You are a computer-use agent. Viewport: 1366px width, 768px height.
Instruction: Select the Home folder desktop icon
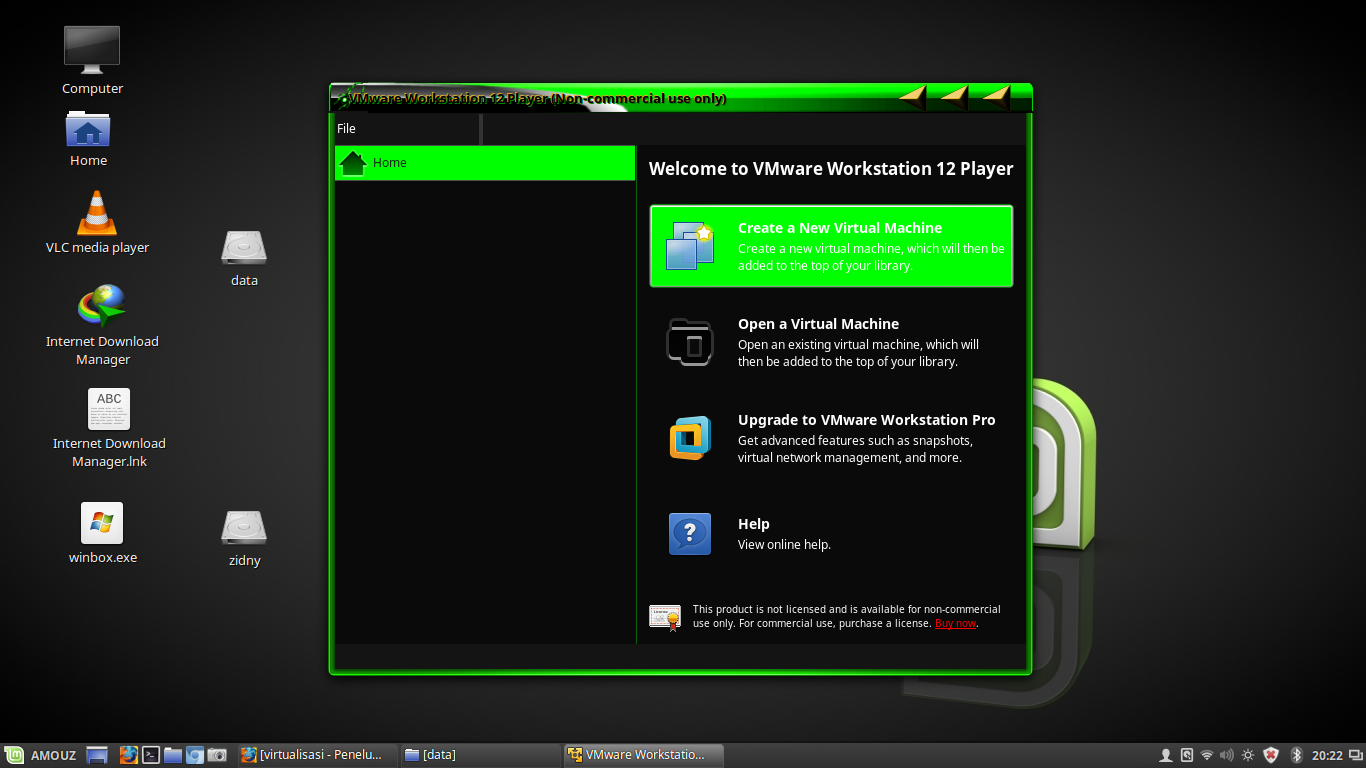[x=88, y=139]
